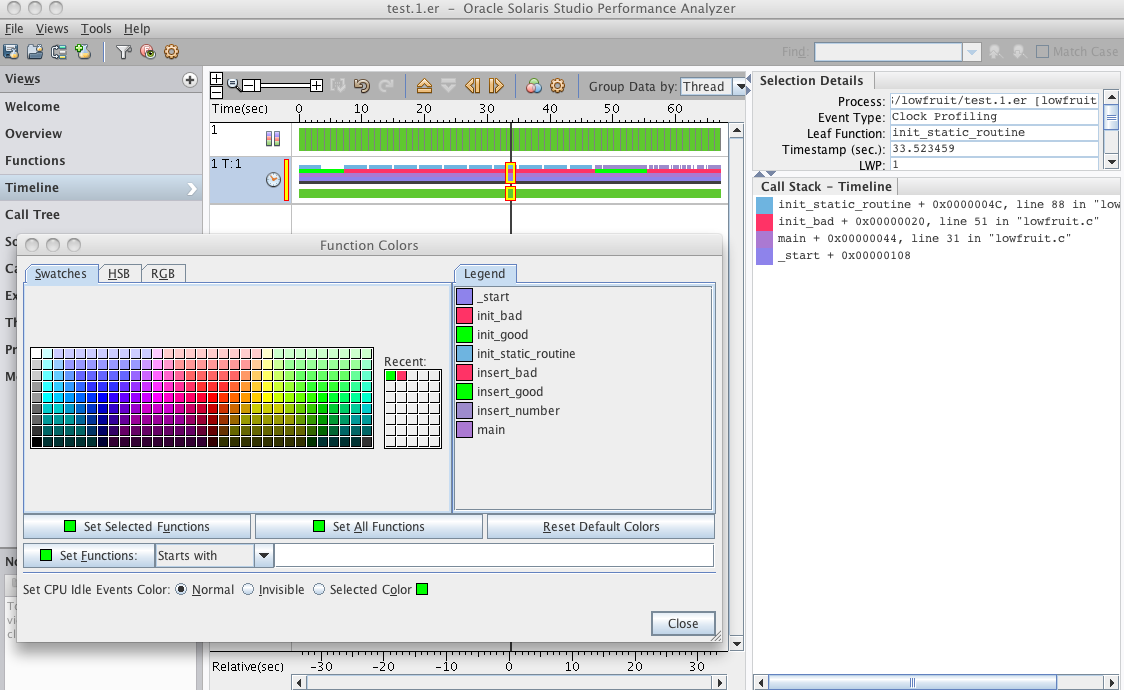Click the Timestamp value 33.523459 field

pyautogui.click(x=994, y=149)
